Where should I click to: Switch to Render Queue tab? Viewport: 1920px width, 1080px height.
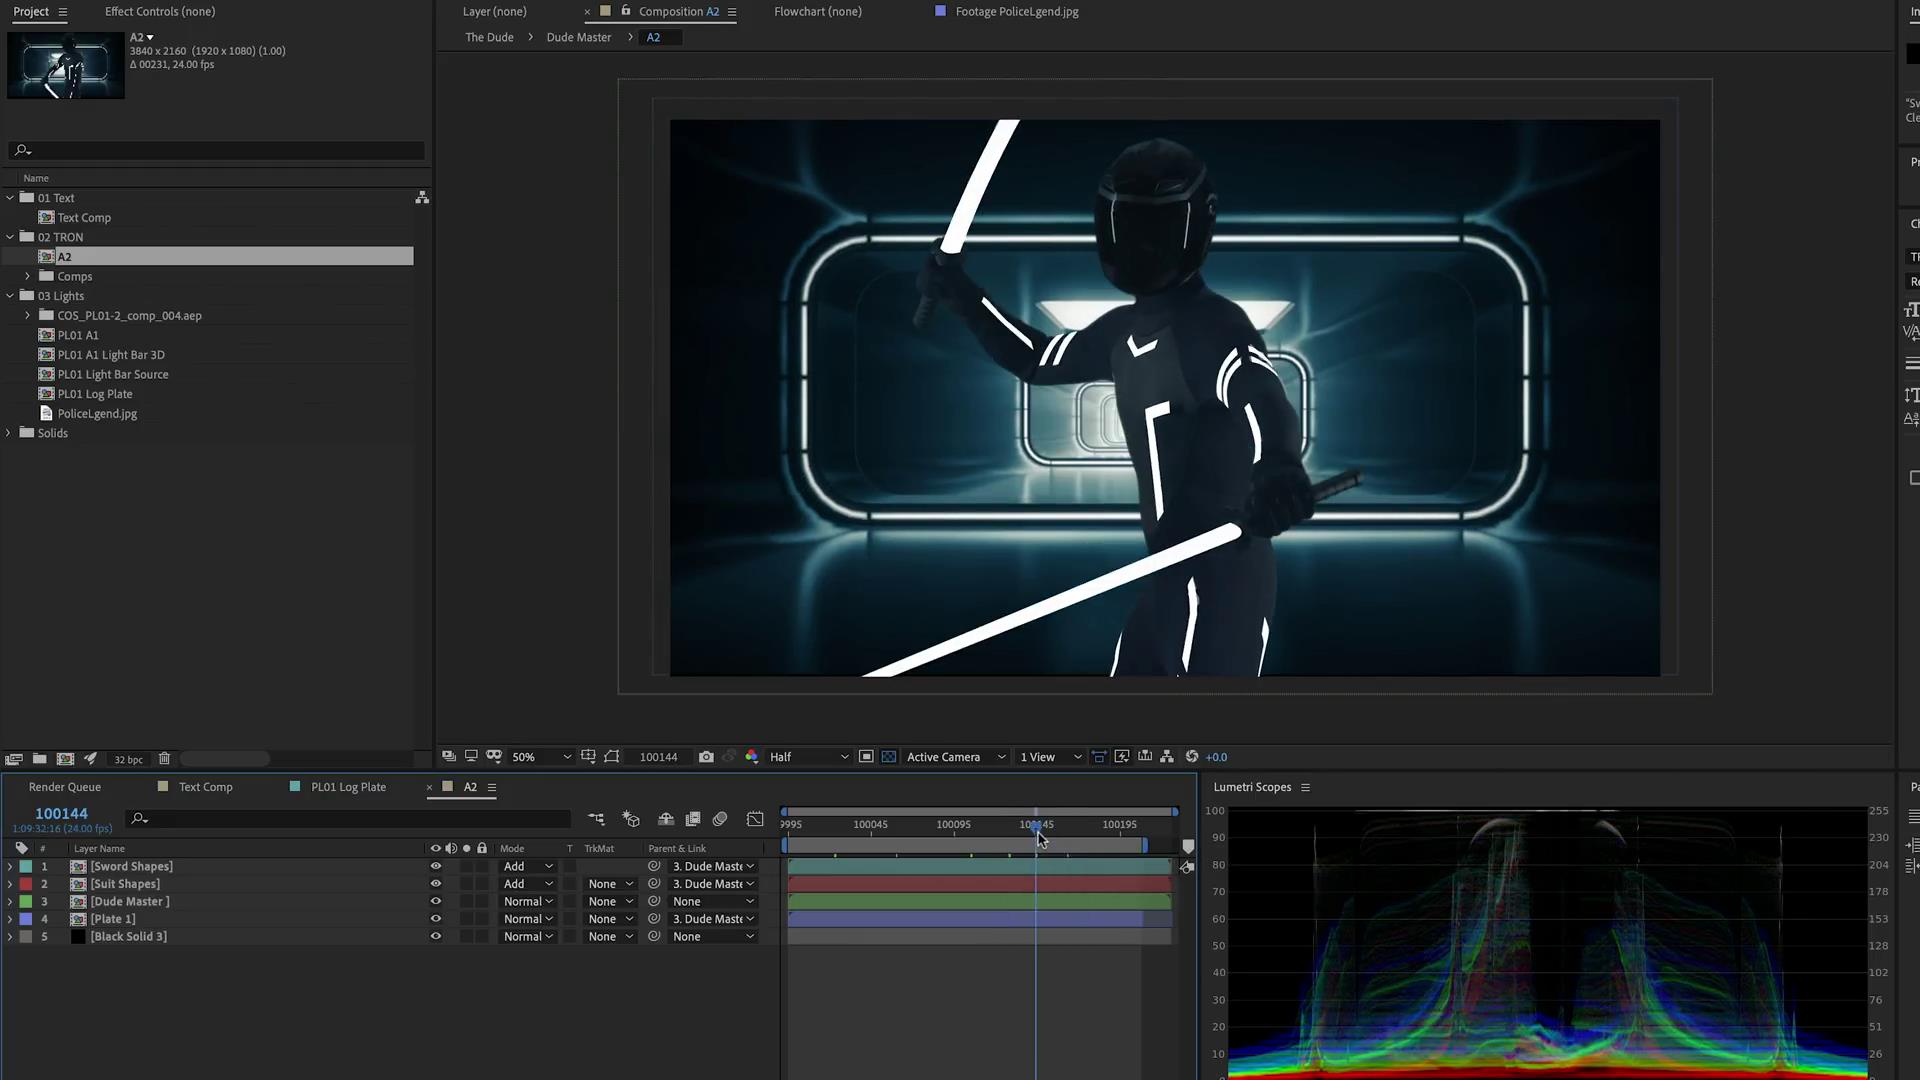tap(65, 787)
